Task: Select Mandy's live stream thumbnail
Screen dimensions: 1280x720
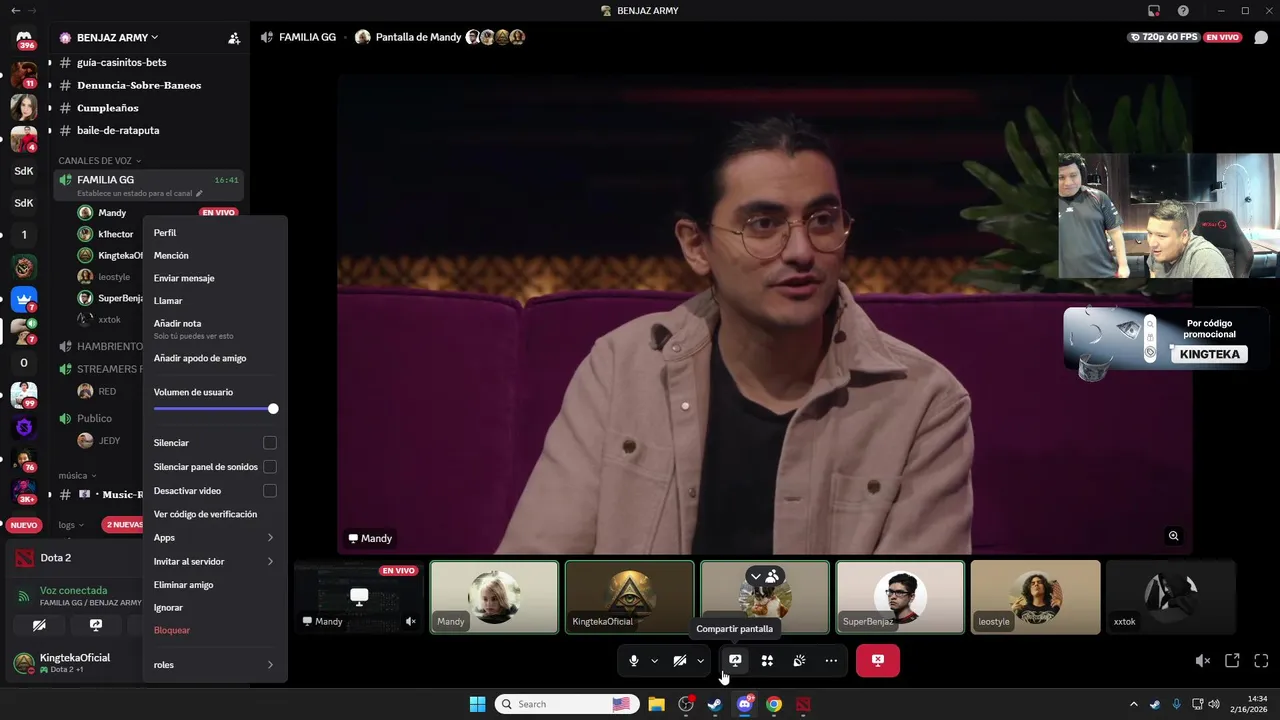Action: point(359,597)
